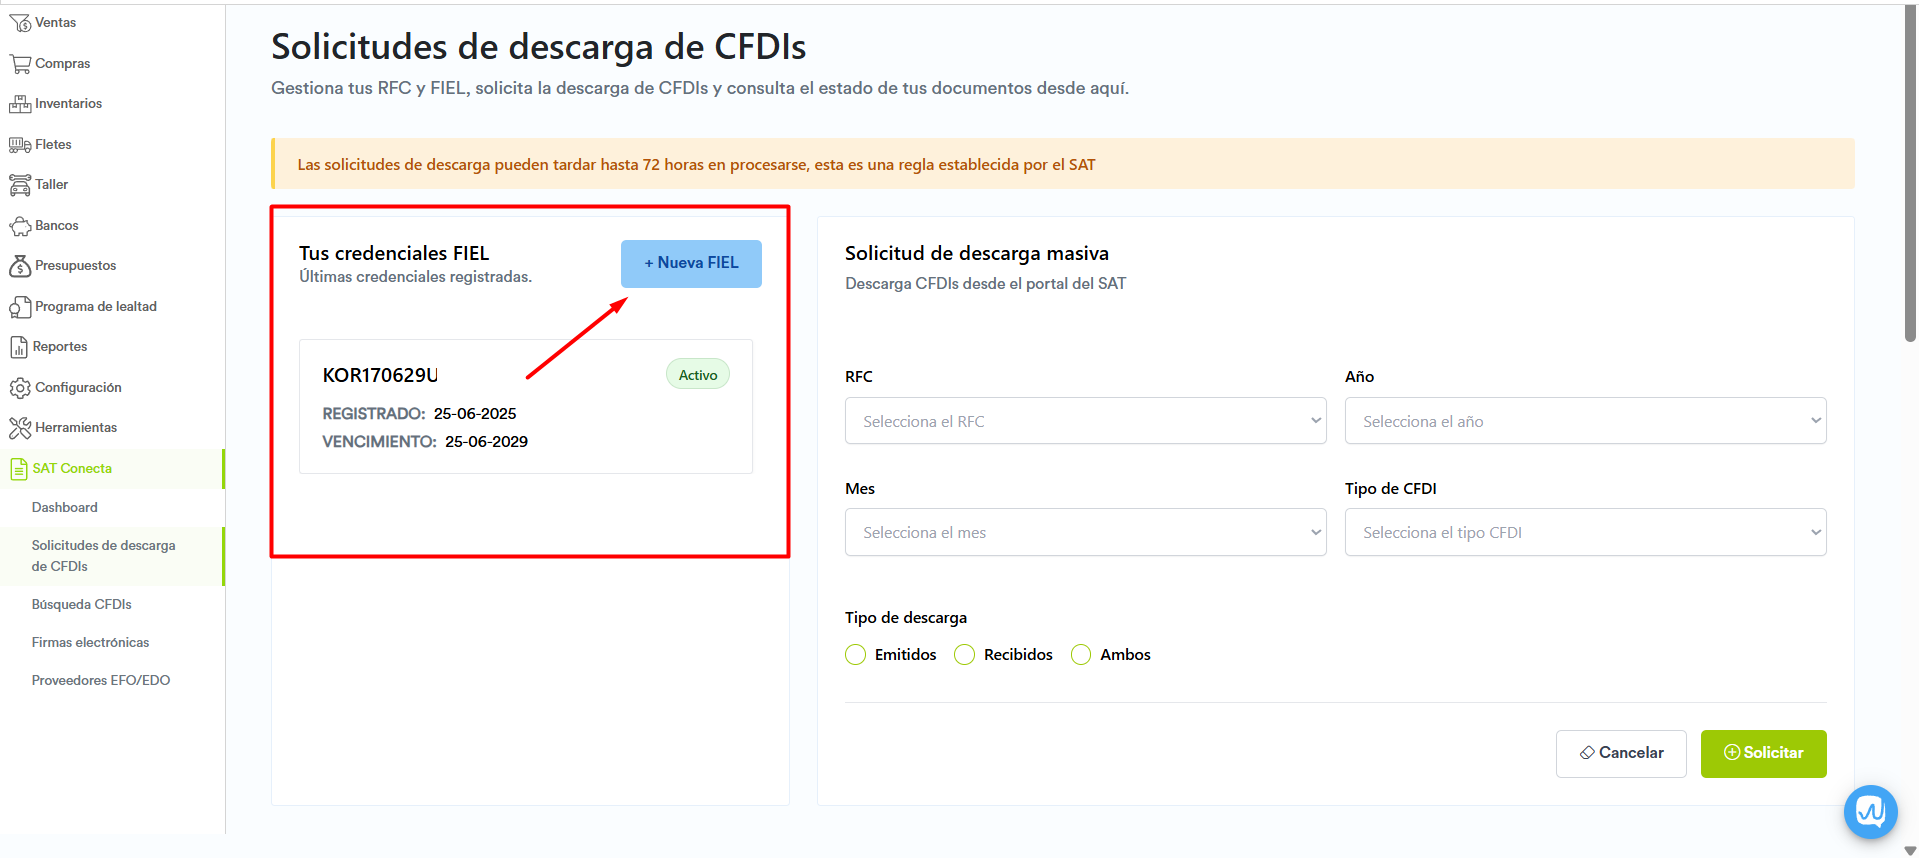
Task: Open Compras via the shopping cart icon
Action: (19, 64)
